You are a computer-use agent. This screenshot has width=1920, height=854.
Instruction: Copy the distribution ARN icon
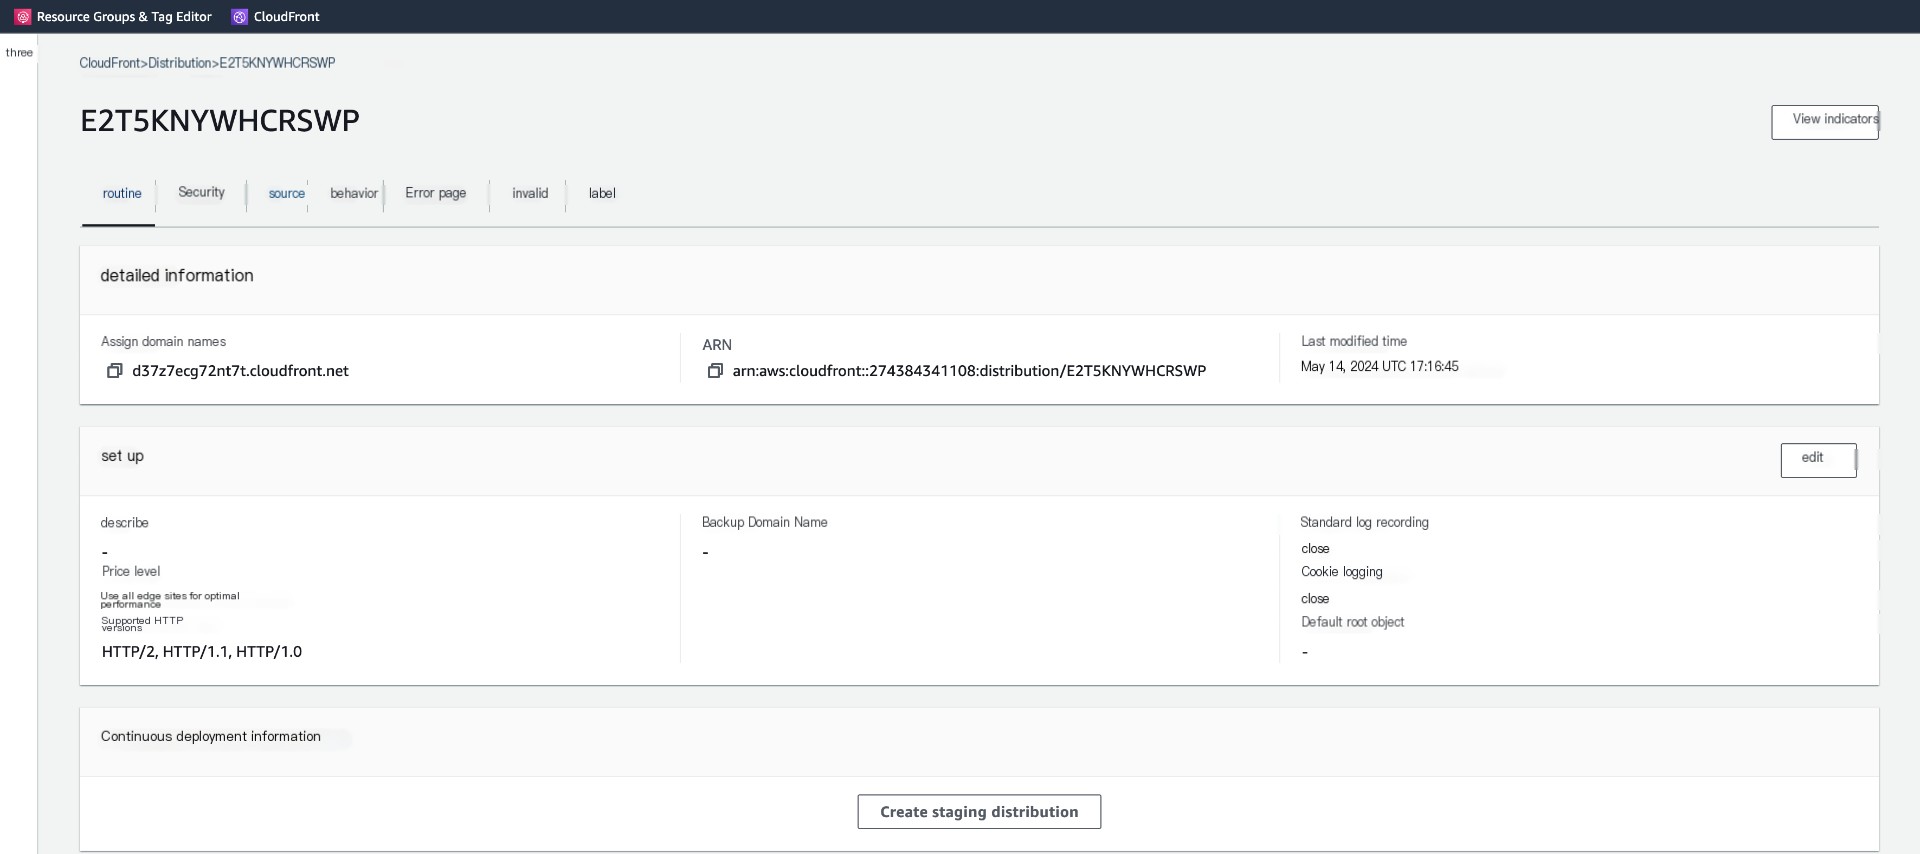pos(715,371)
